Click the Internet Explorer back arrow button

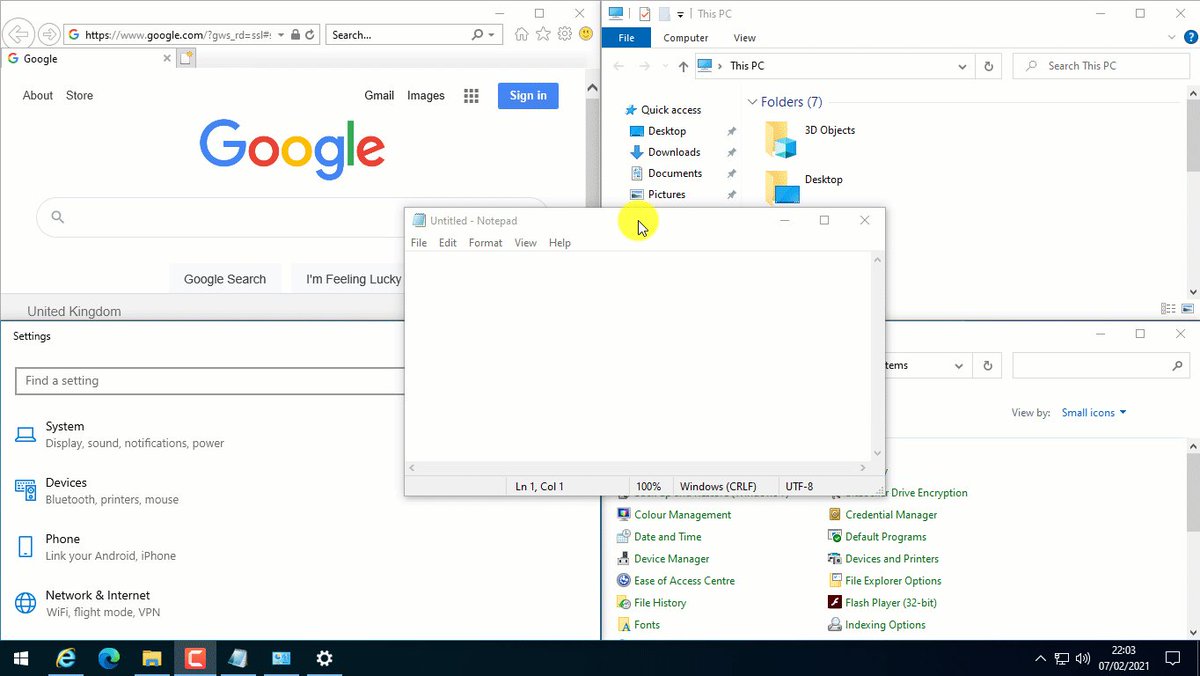(18, 34)
